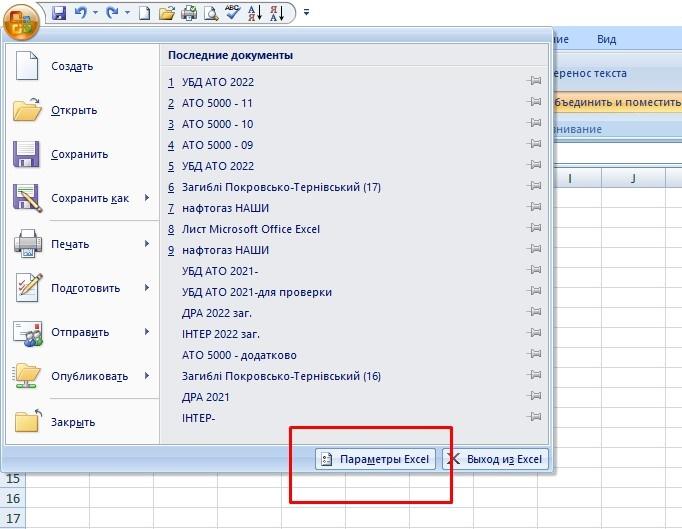
Task: Pin the 'нафтогаз НАШИ' item number 7
Action: click(535, 208)
